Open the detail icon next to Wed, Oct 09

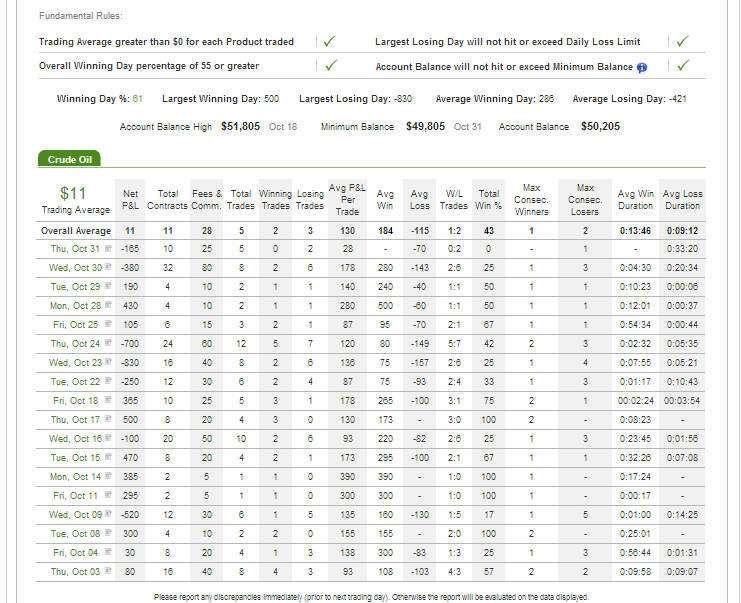pyautogui.click(x=108, y=514)
